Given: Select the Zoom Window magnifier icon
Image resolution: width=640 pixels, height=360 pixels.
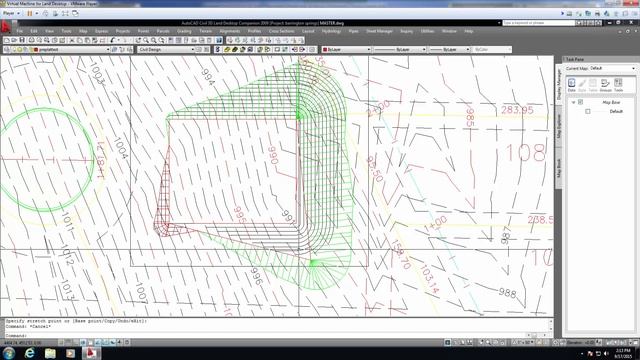Looking at the screenshot, I should click(154, 40).
